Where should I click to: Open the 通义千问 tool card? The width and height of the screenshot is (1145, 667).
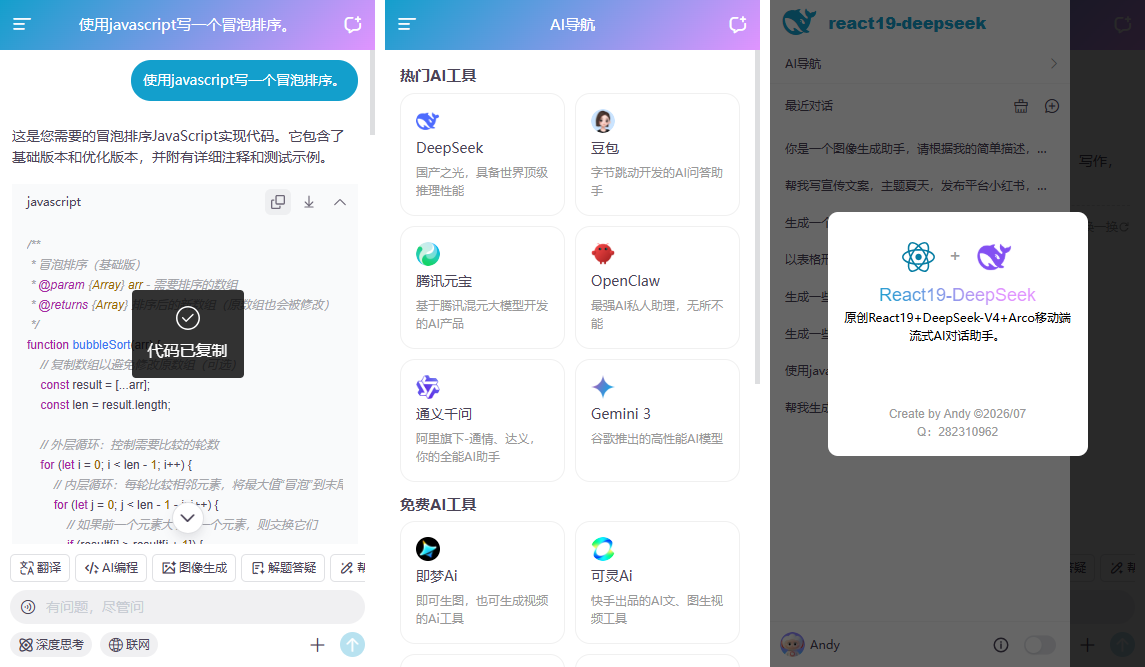(483, 420)
